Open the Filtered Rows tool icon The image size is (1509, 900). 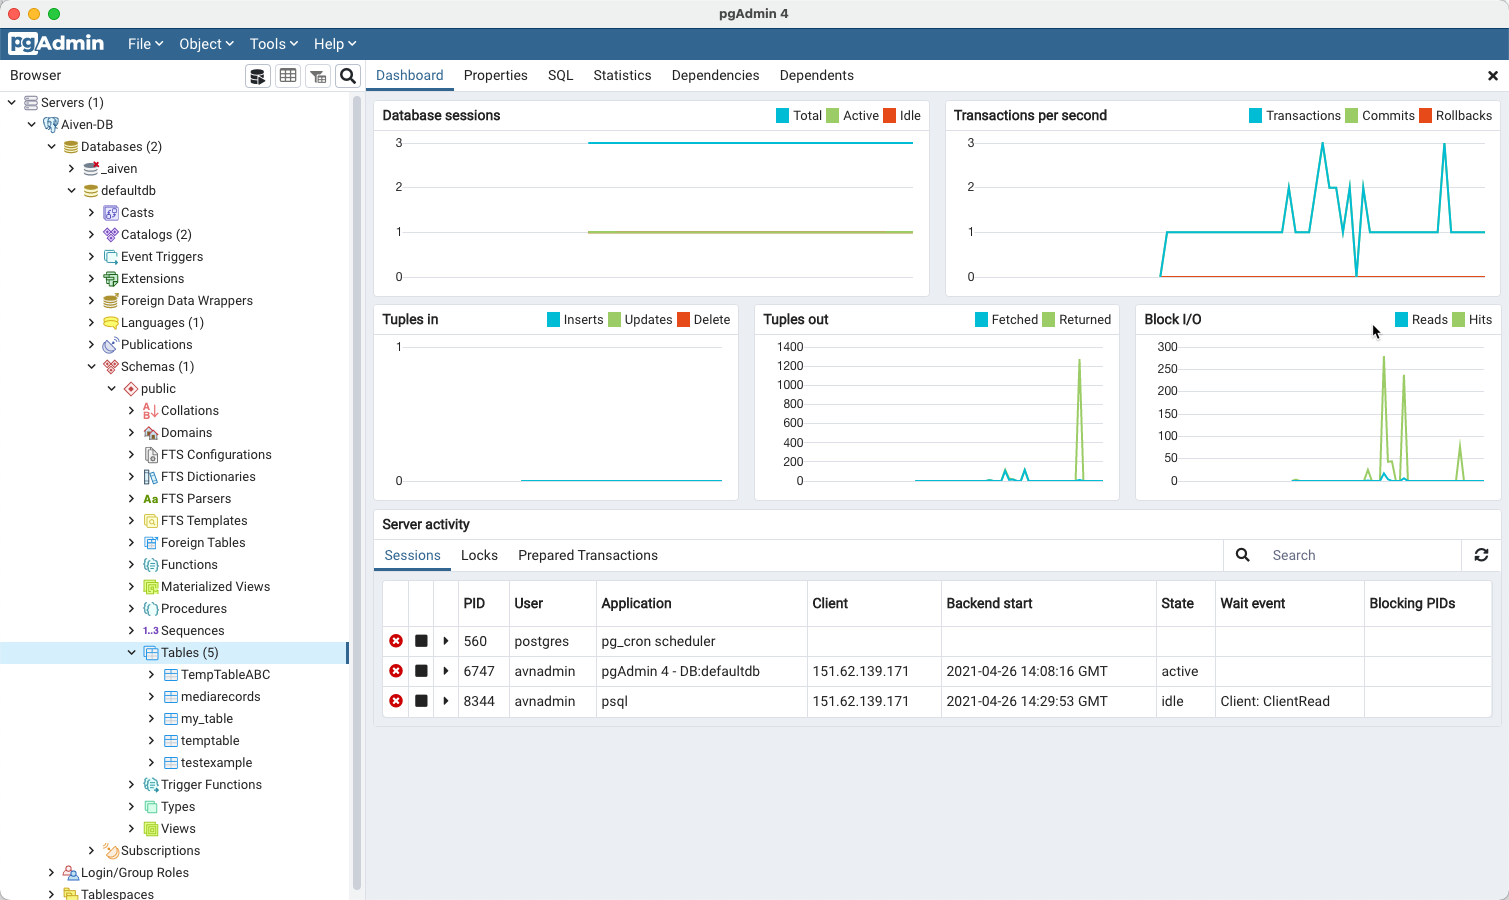click(318, 75)
